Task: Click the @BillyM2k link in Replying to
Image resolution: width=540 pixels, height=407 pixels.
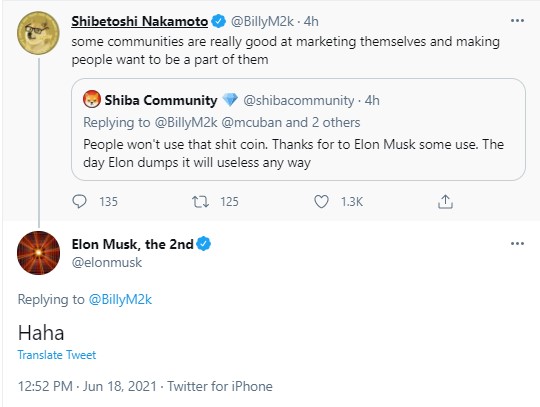Action: 120,299
